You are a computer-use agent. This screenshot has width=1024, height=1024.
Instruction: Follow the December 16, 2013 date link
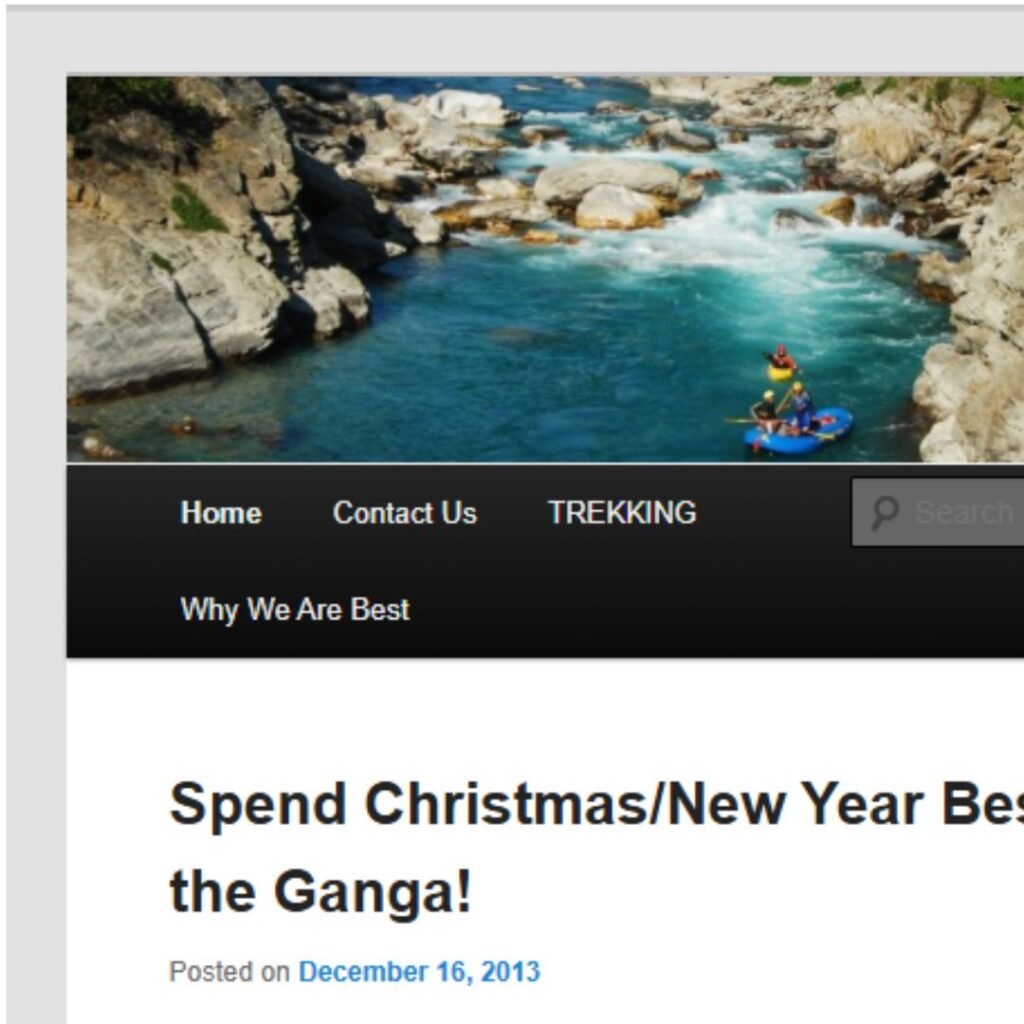tap(419, 972)
